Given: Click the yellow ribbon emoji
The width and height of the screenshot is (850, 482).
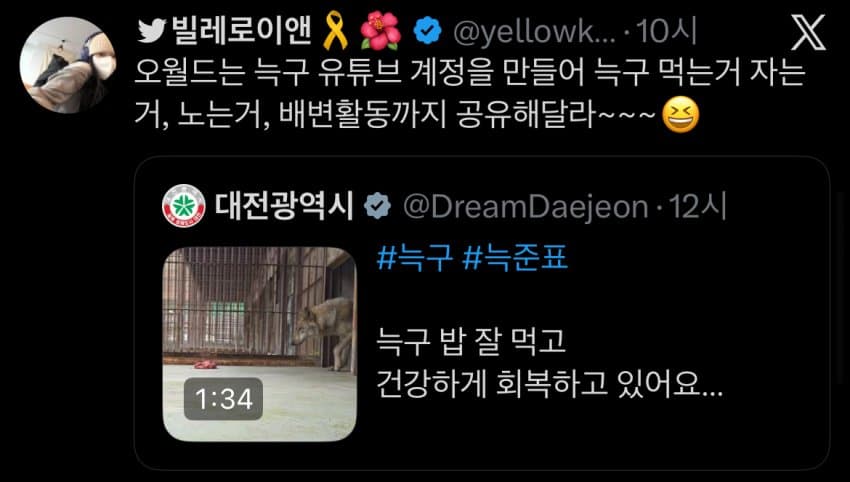Looking at the screenshot, I should point(335,31).
